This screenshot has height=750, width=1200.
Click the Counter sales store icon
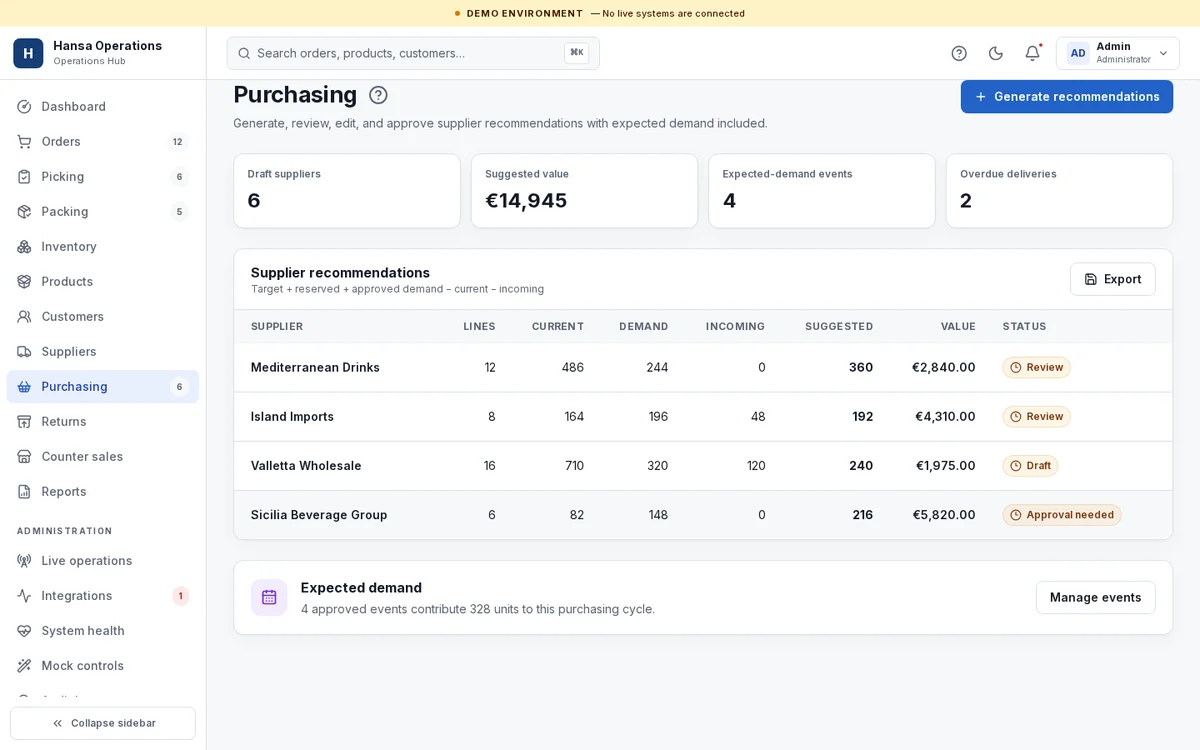[x=24, y=456]
